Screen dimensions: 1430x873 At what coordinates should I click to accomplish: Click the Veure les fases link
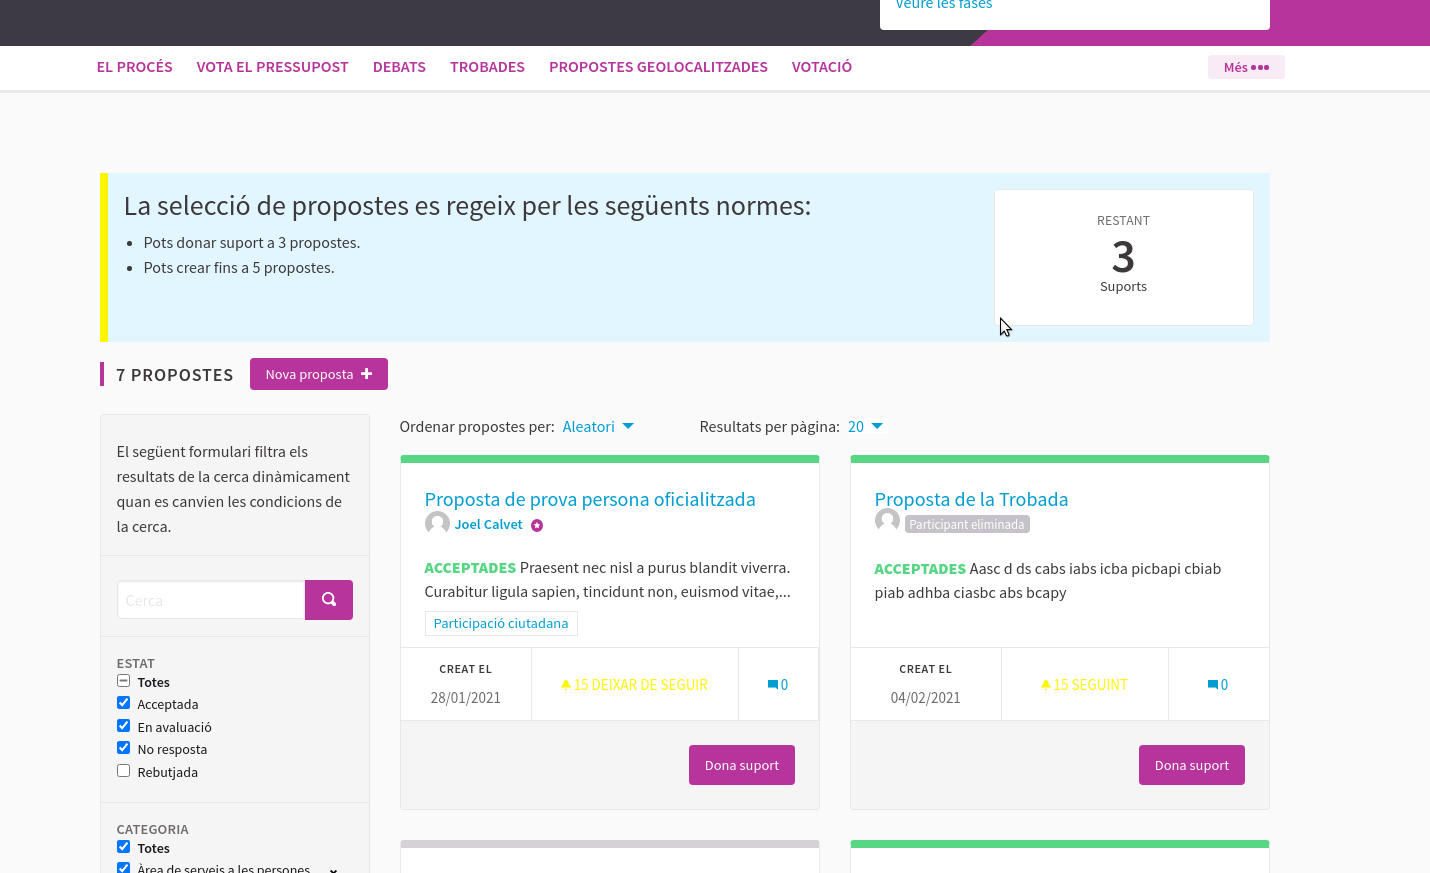(943, 6)
